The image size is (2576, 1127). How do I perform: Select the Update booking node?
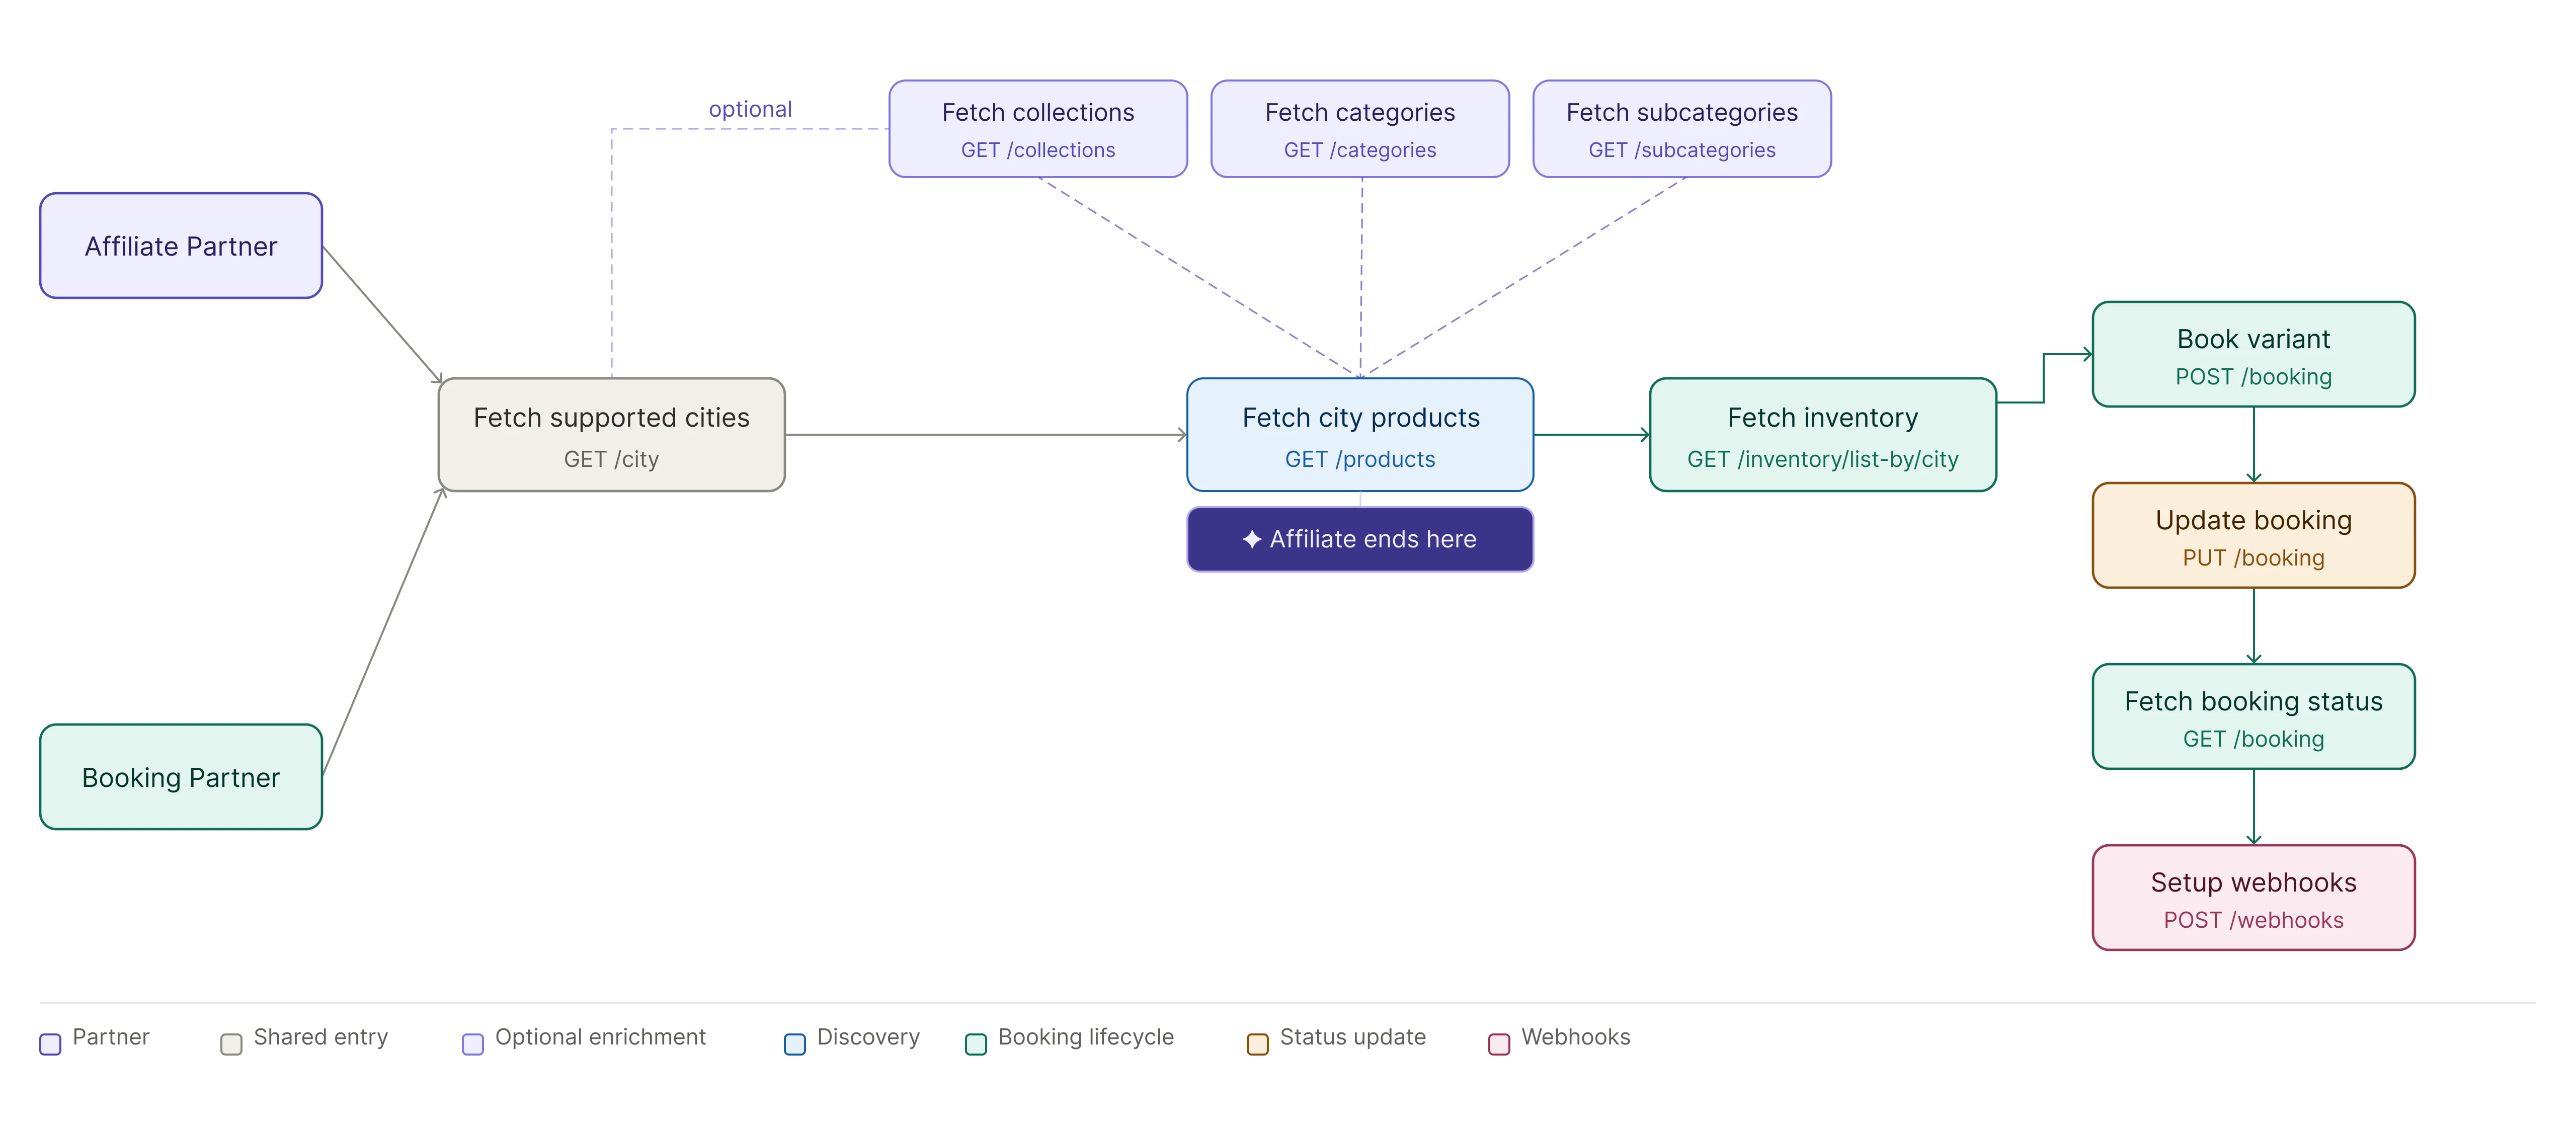pos(2253,536)
